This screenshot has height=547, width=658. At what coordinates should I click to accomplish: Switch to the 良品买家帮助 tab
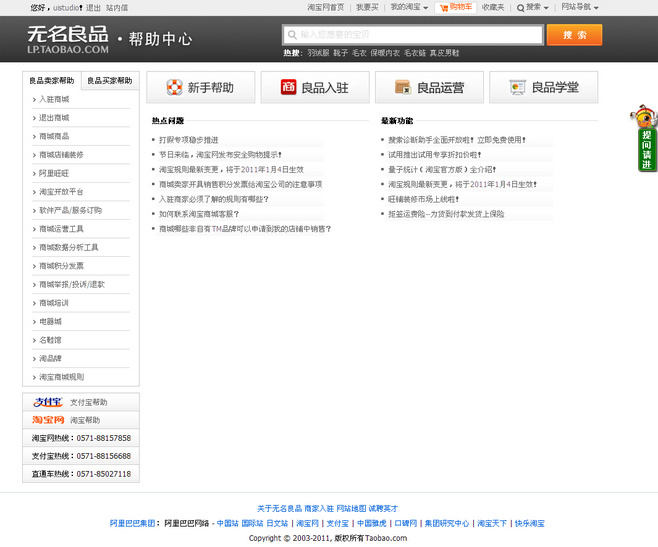coord(110,80)
